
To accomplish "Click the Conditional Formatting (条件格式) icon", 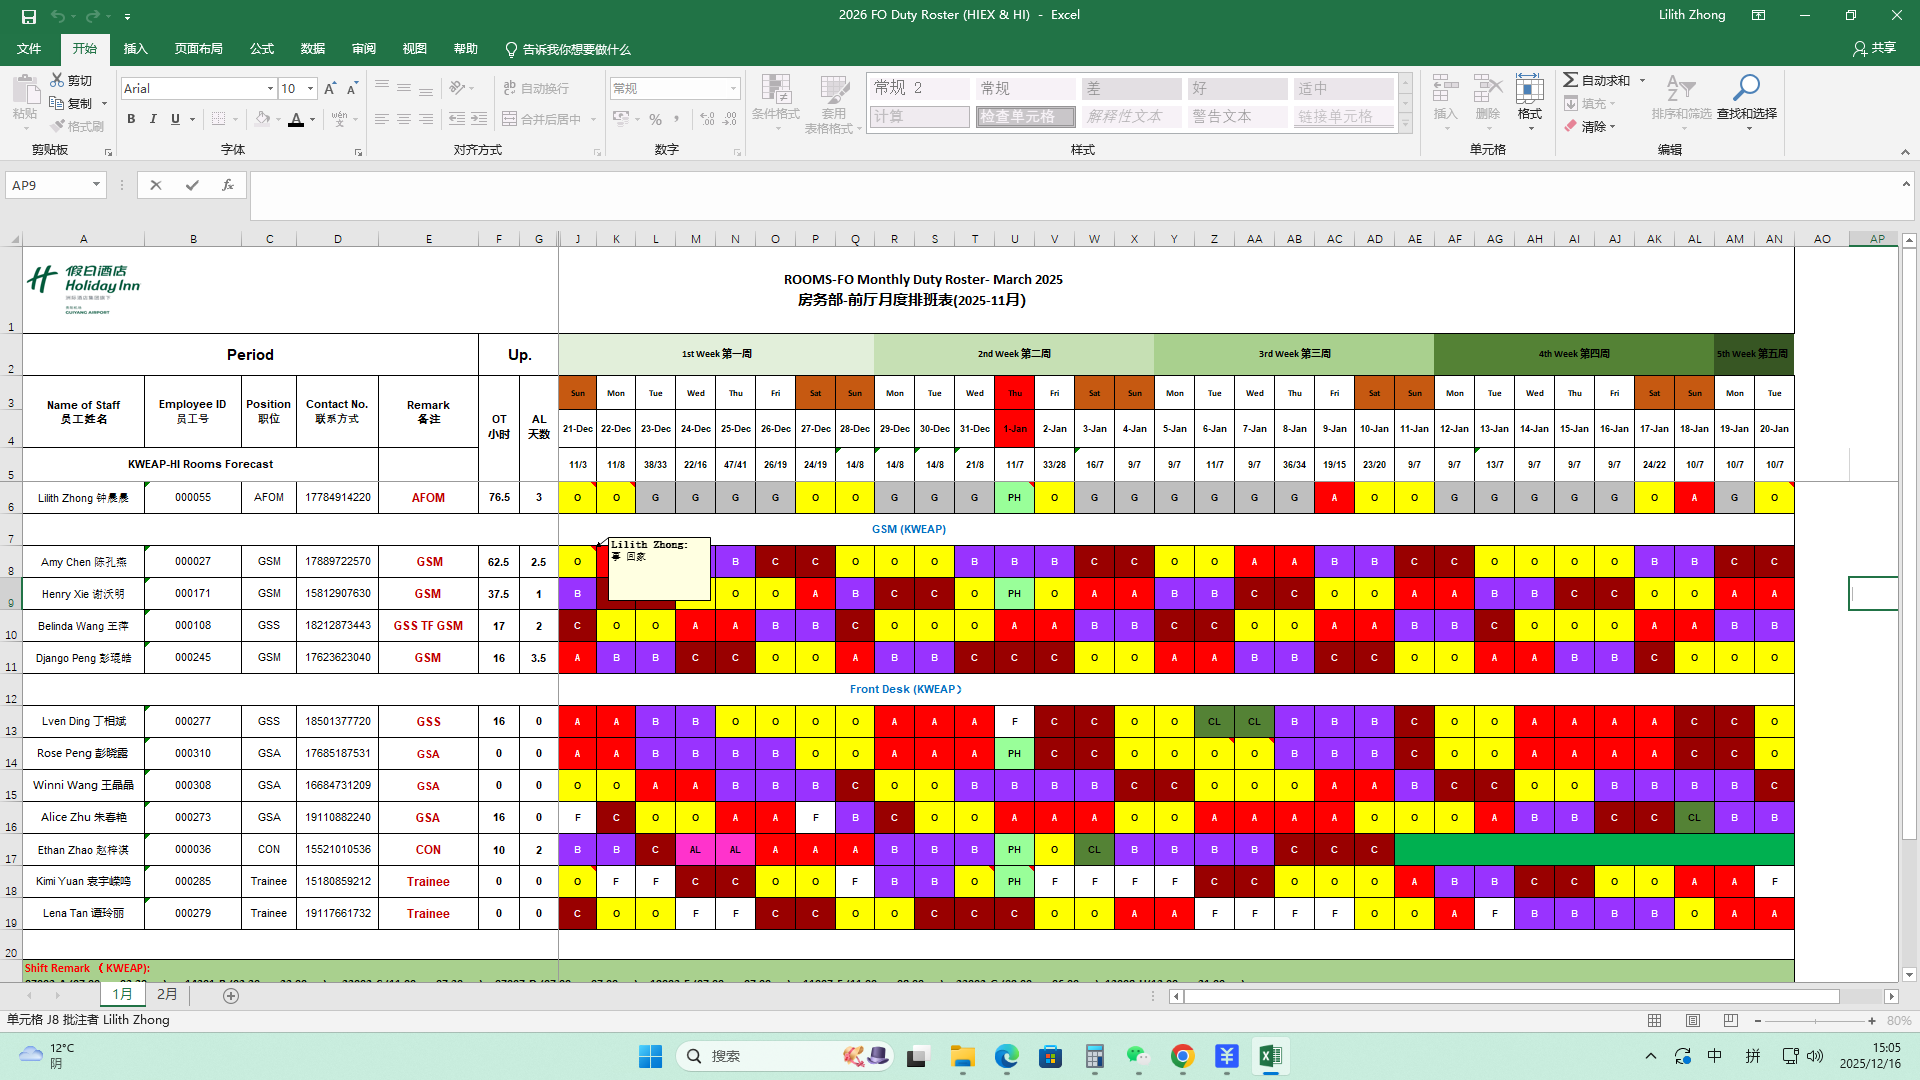I will click(776, 90).
